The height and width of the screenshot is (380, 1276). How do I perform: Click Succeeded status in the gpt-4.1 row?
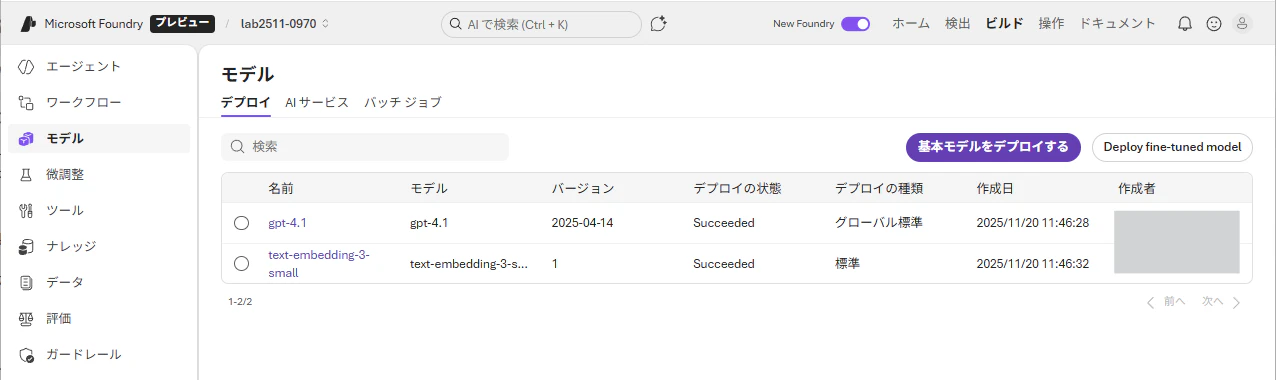coord(724,223)
